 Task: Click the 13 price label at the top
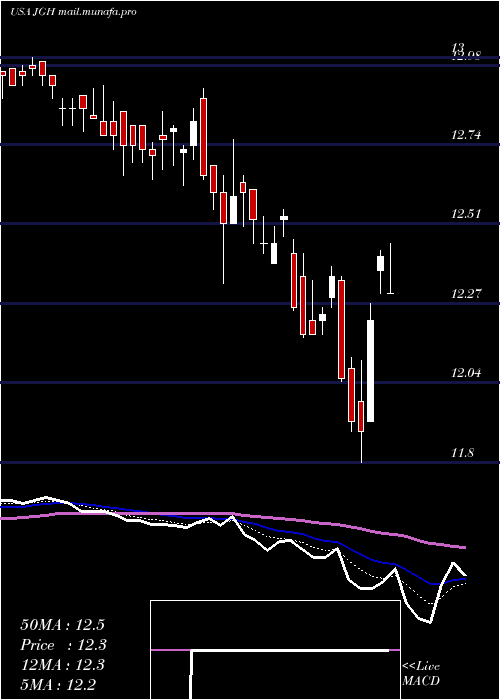coord(458,47)
